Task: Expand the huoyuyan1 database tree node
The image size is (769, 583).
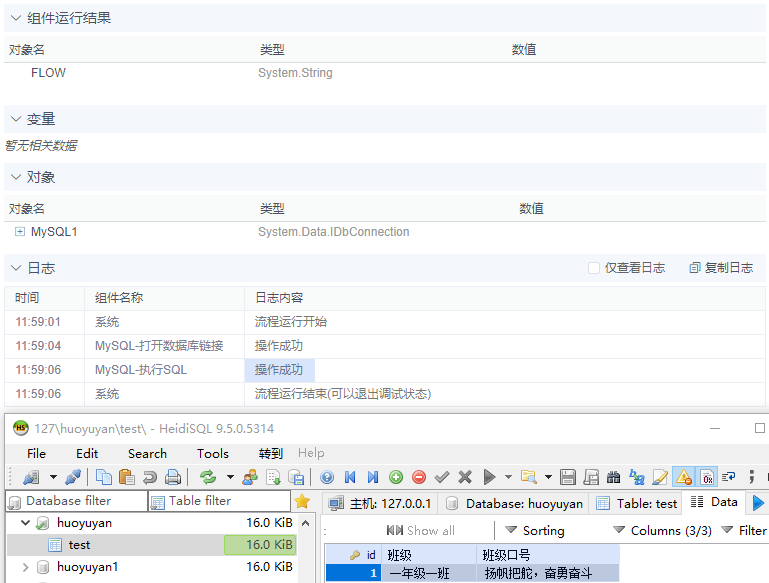Action: pyautogui.click(x=26, y=567)
